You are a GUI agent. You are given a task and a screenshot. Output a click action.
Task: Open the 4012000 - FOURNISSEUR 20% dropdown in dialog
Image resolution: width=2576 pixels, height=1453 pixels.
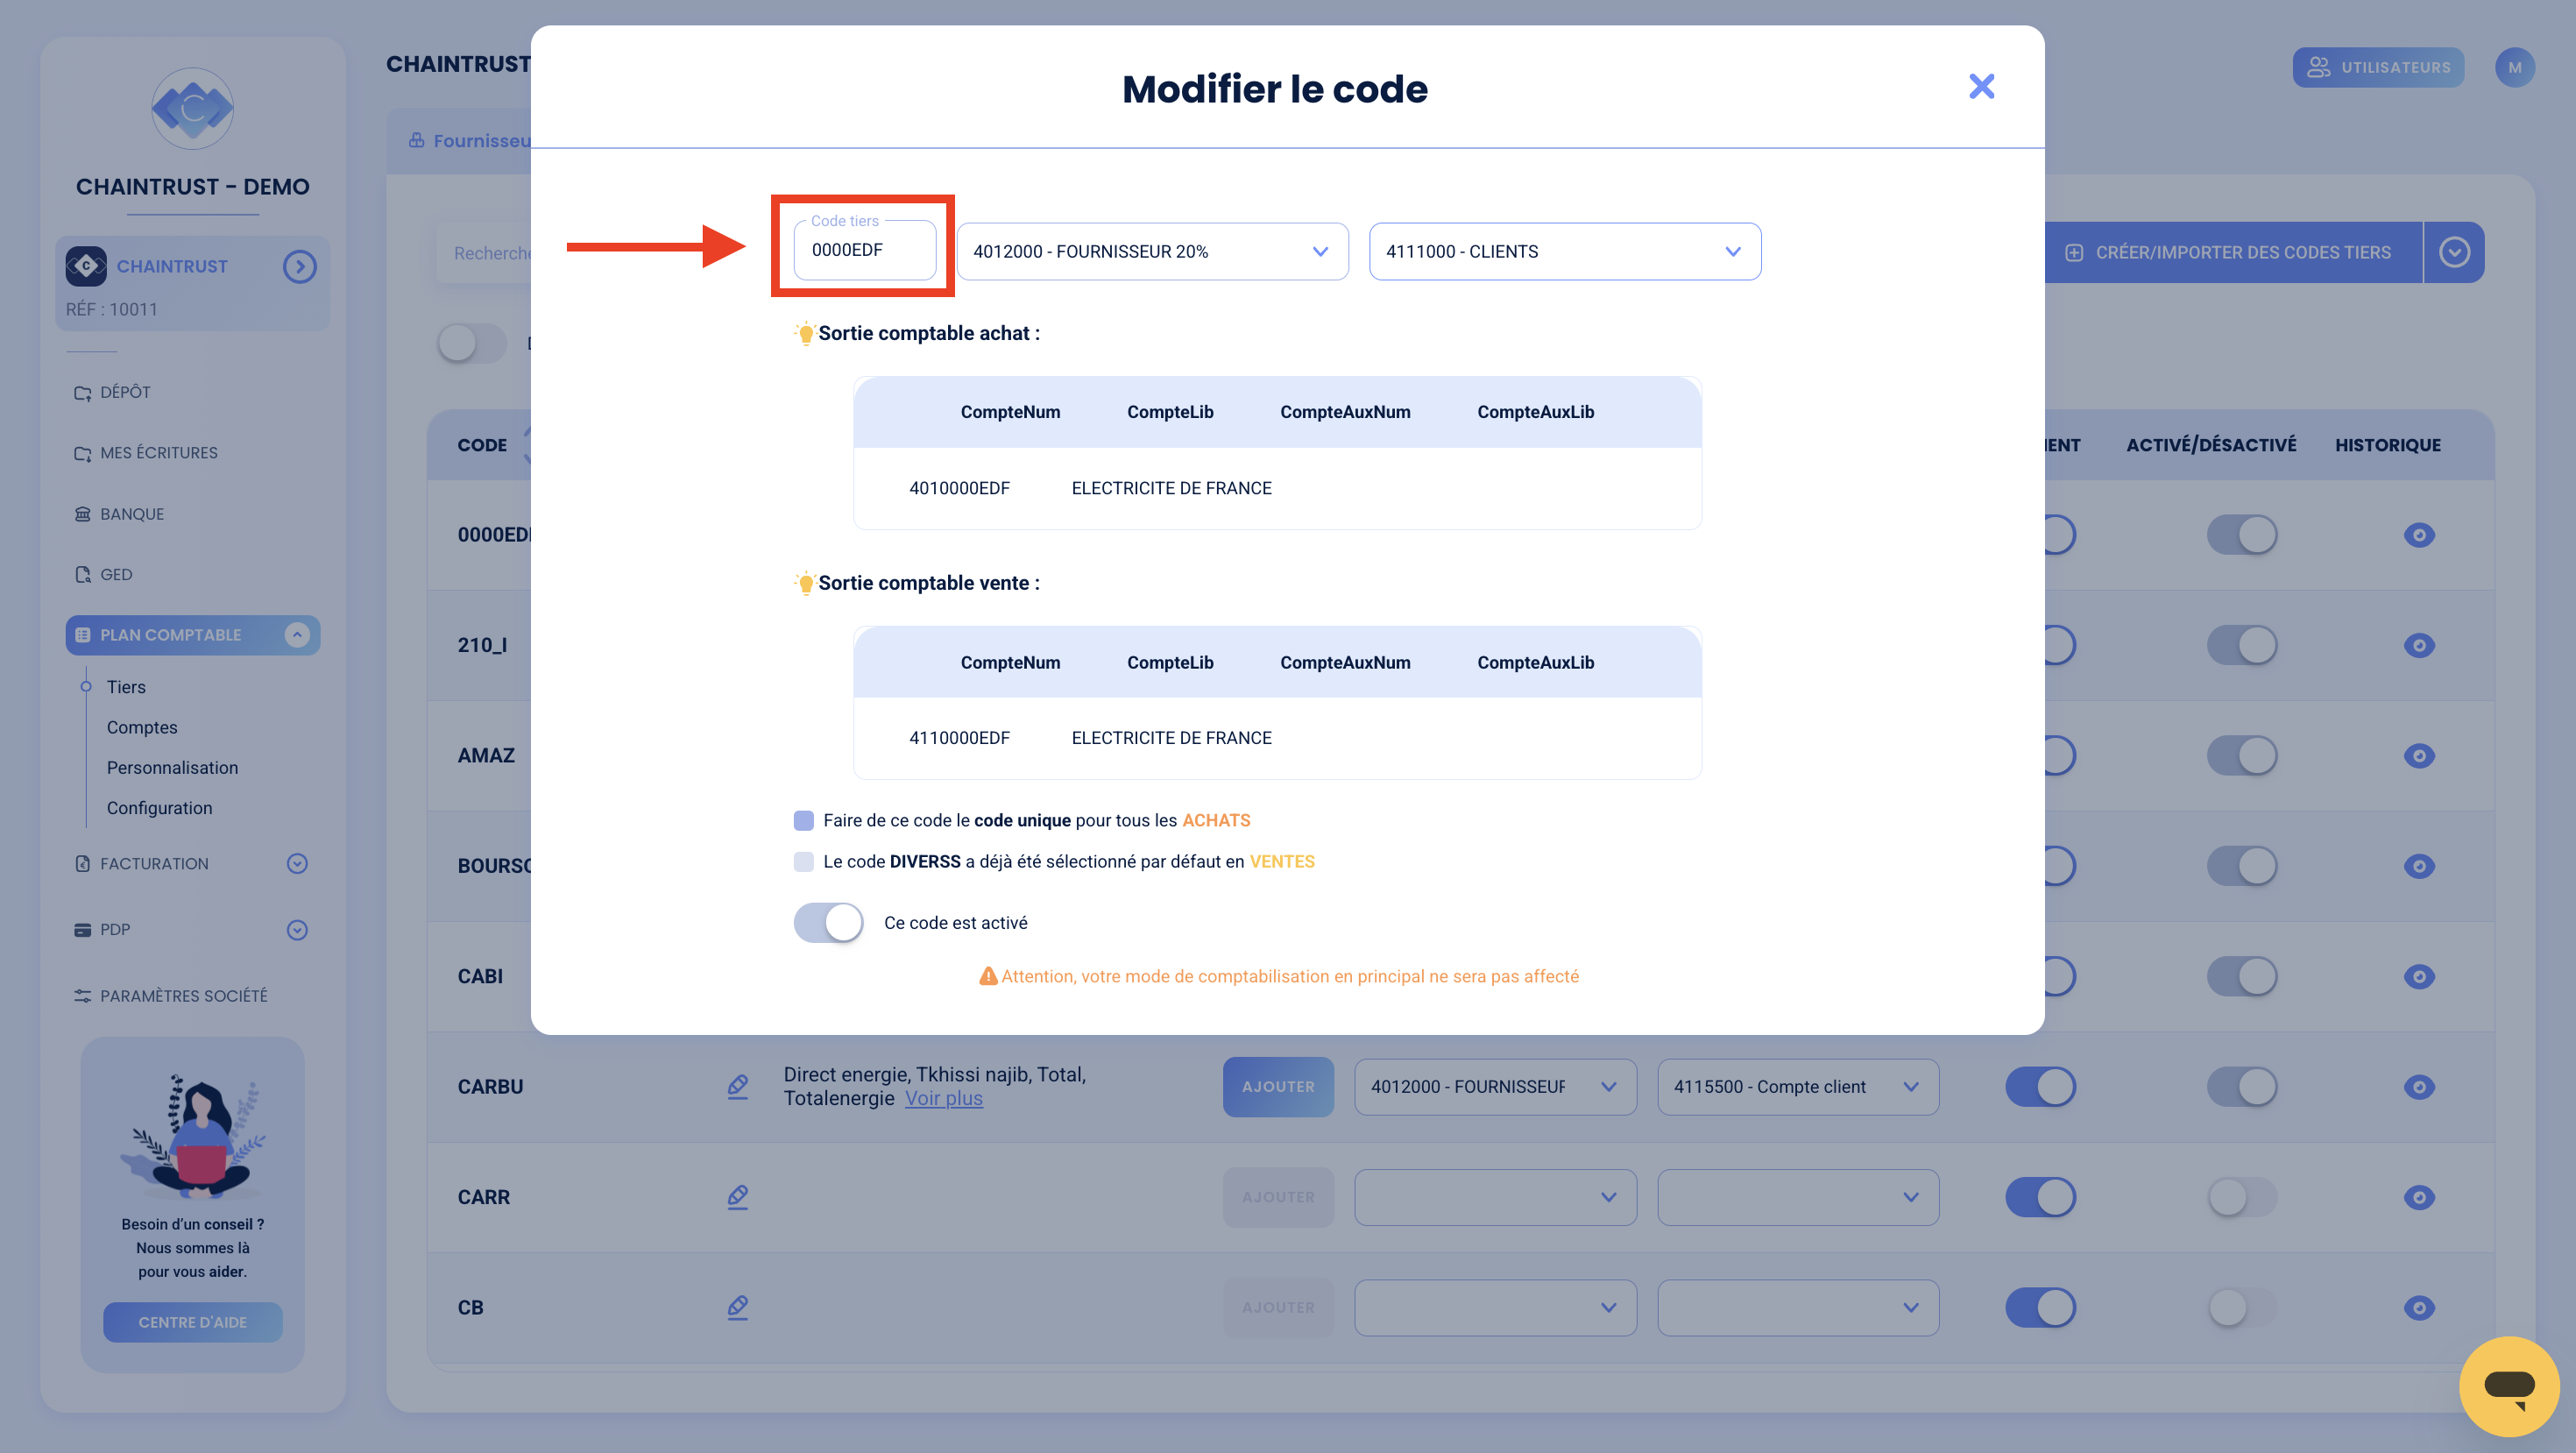click(1152, 251)
